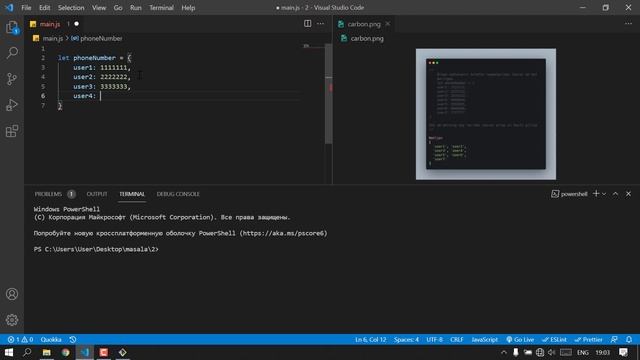Show hidden system tray icons
This screenshot has width=640, height=360.
point(504,352)
